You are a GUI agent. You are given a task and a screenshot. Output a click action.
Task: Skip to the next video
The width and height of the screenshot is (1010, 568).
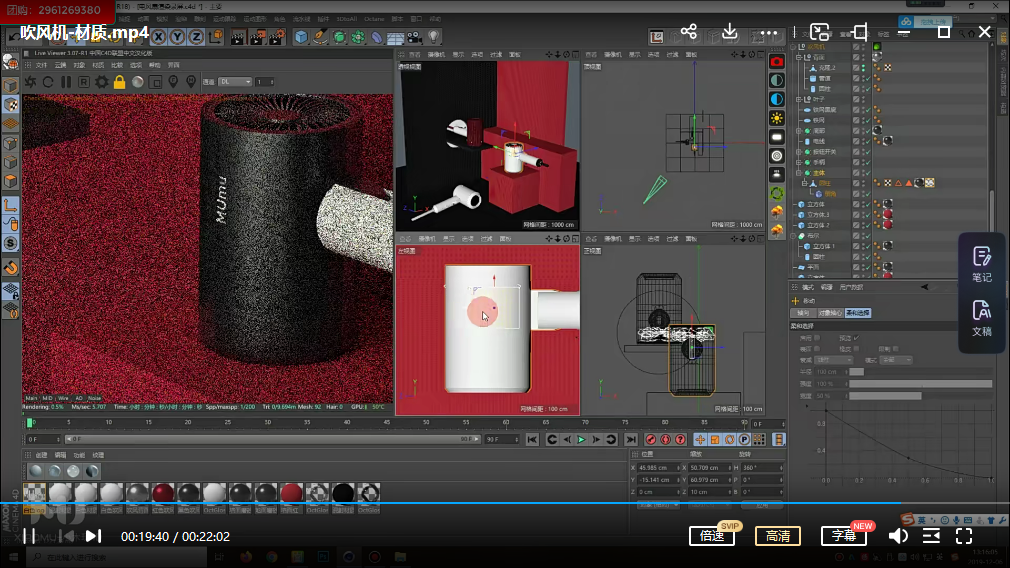click(93, 536)
